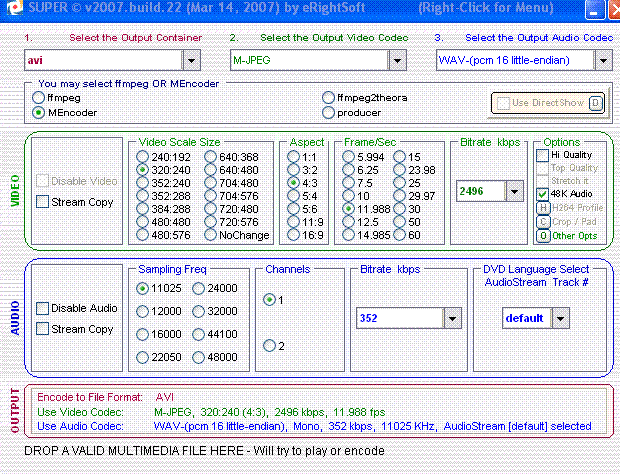620x474 pixels.
Task: Open the audio Bitrate kbps dropdown
Action: pos(452,318)
